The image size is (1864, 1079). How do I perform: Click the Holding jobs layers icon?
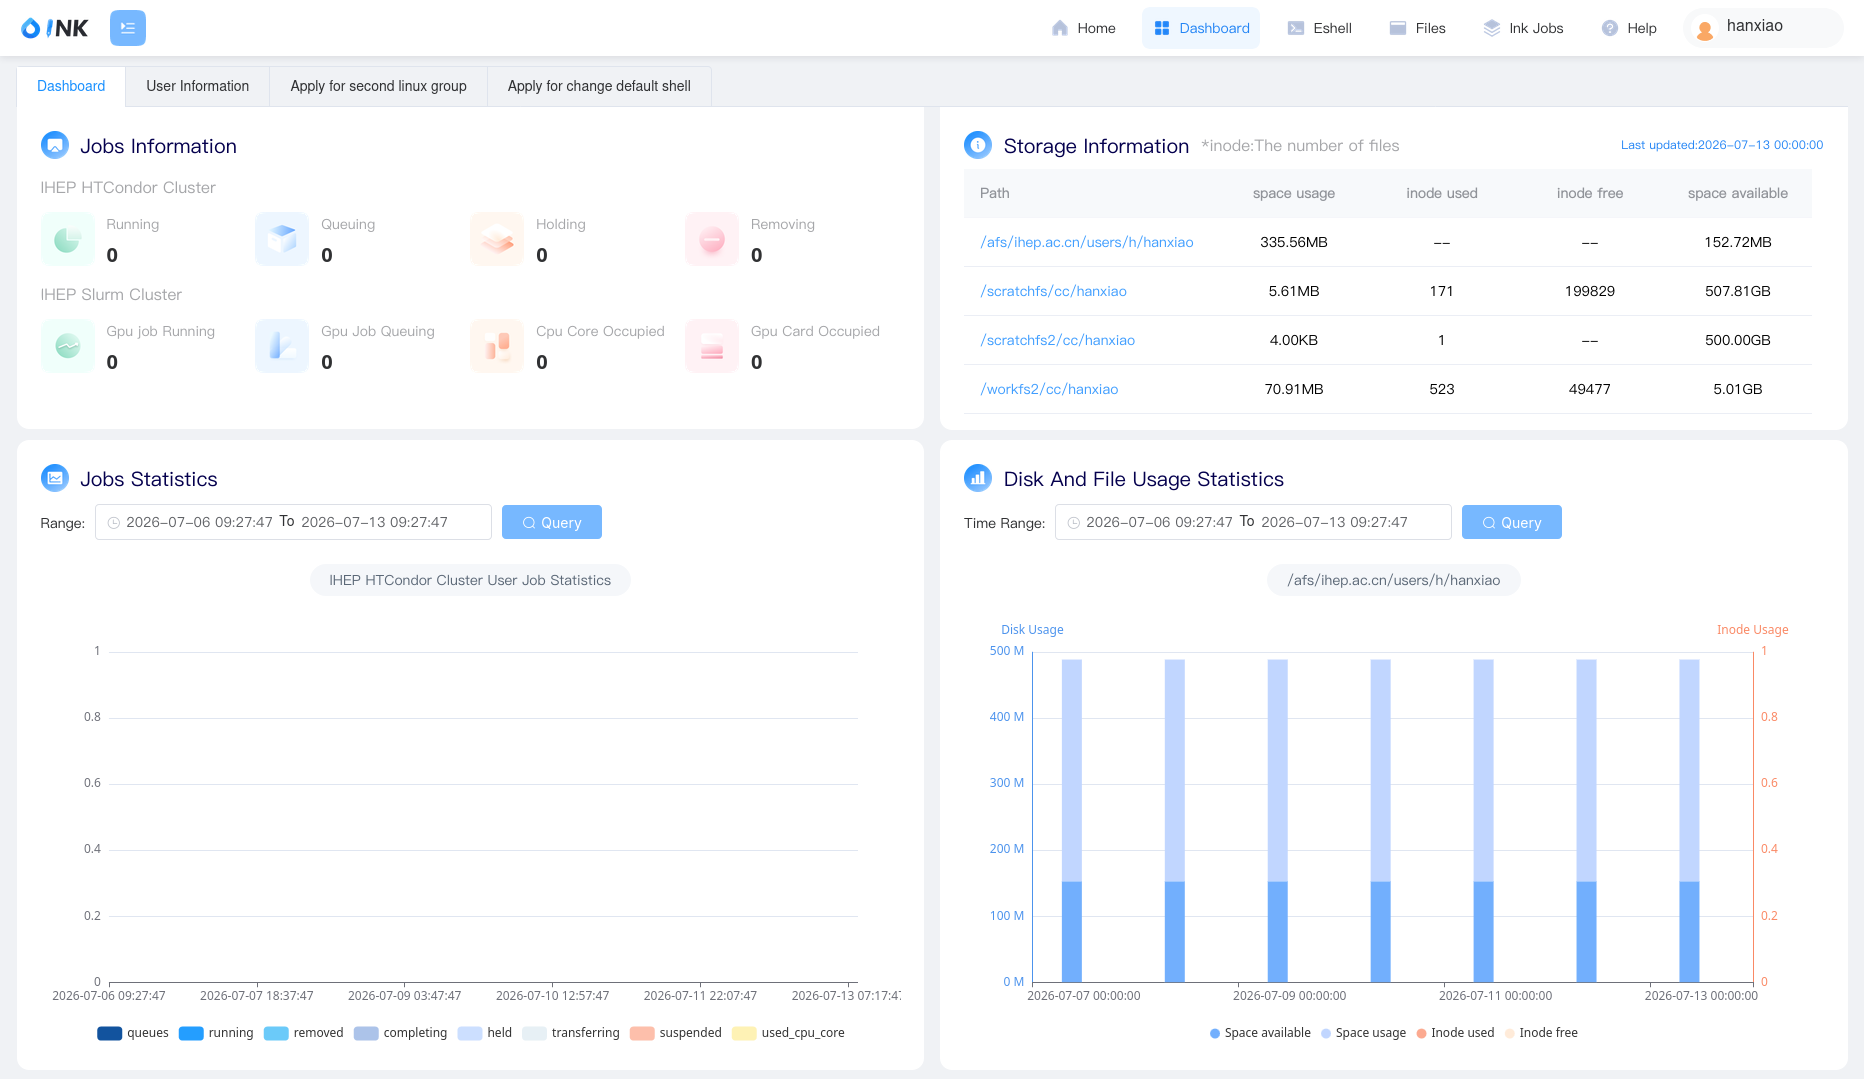click(x=497, y=239)
